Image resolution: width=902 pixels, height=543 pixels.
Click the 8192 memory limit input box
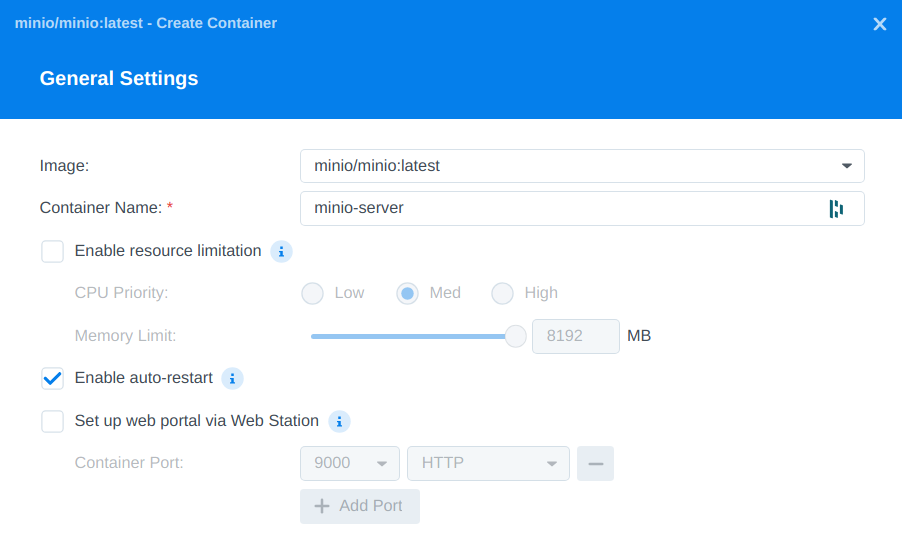[x=576, y=336]
